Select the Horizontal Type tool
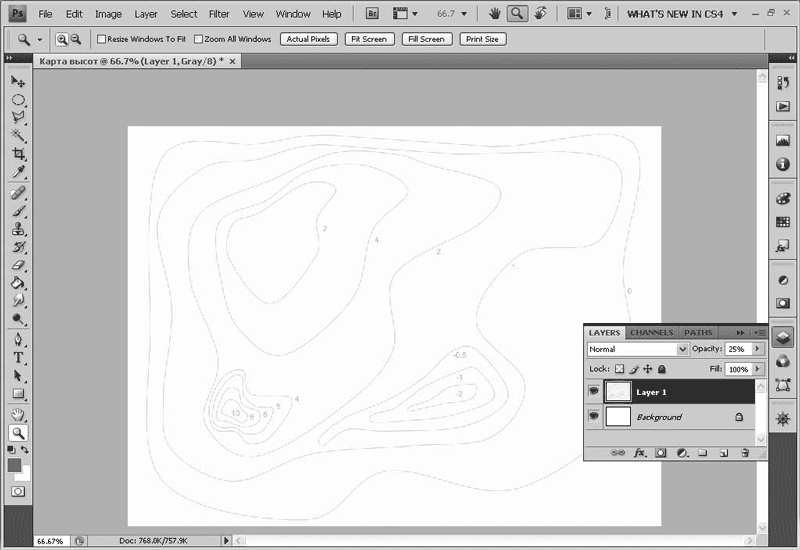 pyautogui.click(x=18, y=357)
